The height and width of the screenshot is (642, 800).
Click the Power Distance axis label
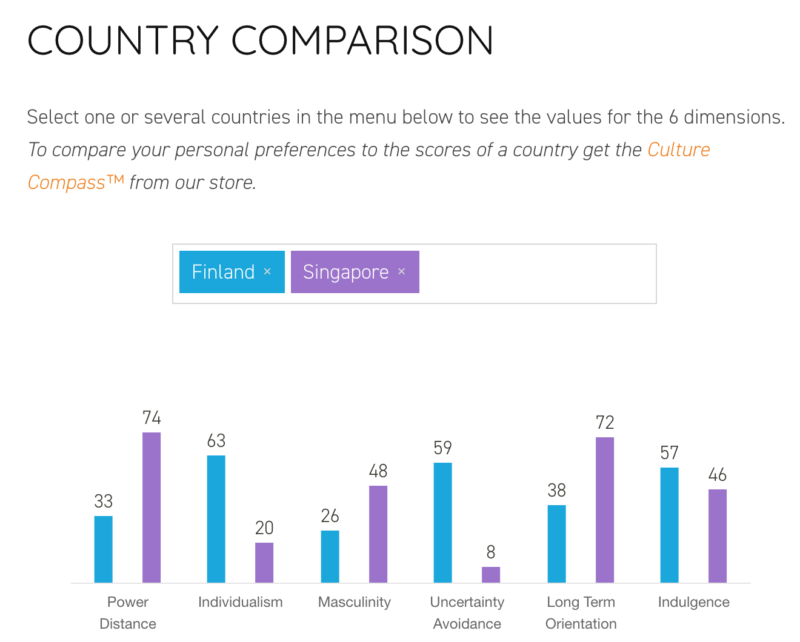click(128, 613)
